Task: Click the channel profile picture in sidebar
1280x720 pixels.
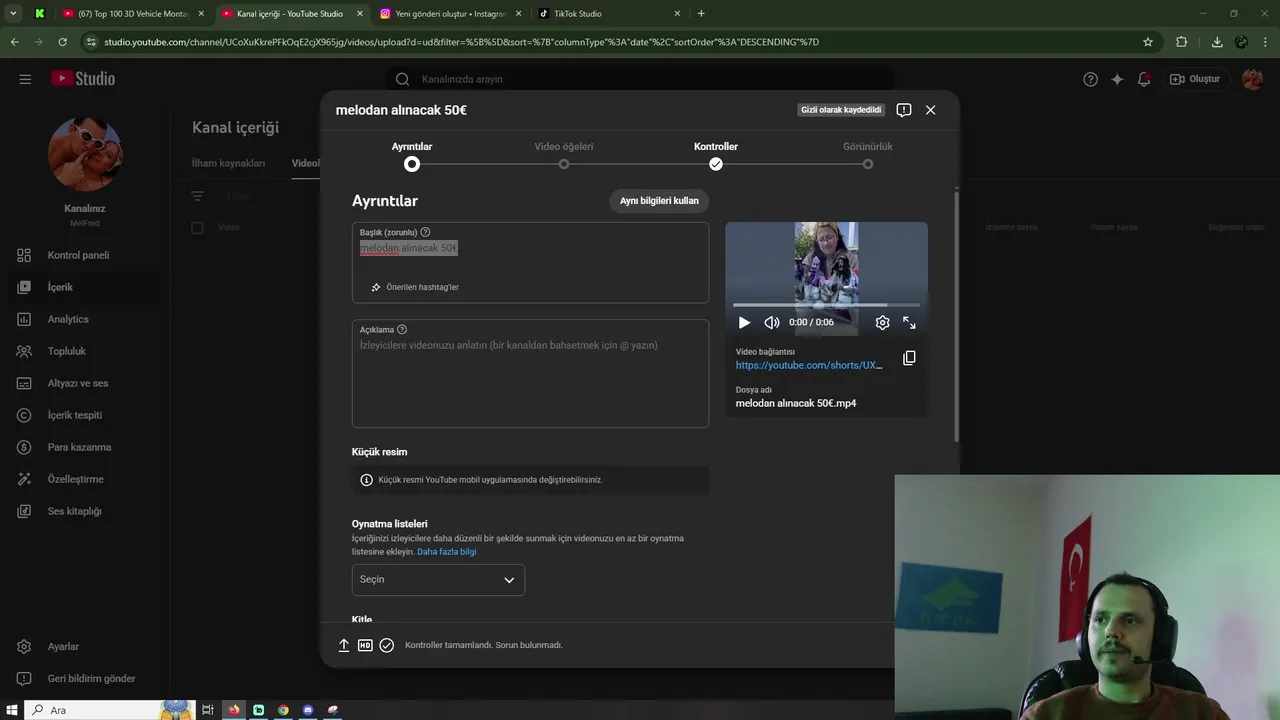Action: pyautogui.click(x=86, y=153)
